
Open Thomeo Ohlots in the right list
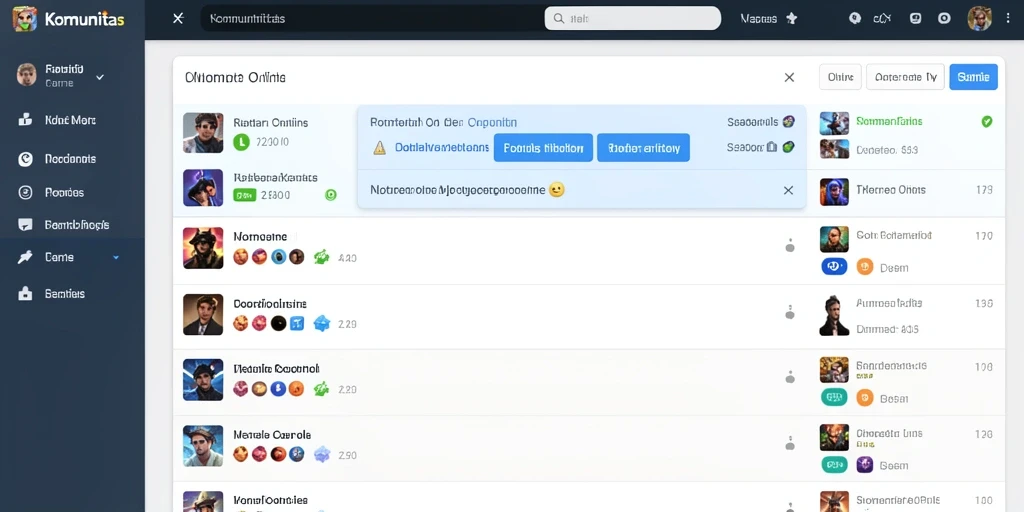point(891,190)
